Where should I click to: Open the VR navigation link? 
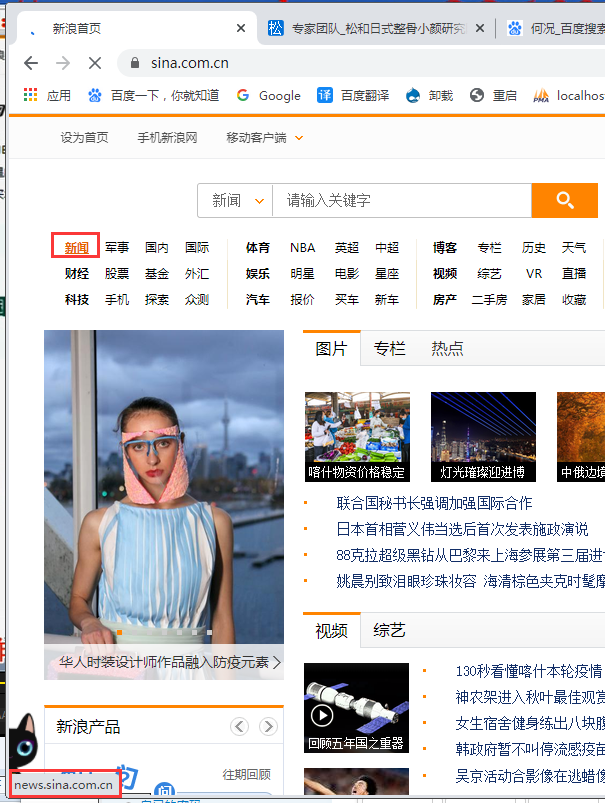pos(534,274)
